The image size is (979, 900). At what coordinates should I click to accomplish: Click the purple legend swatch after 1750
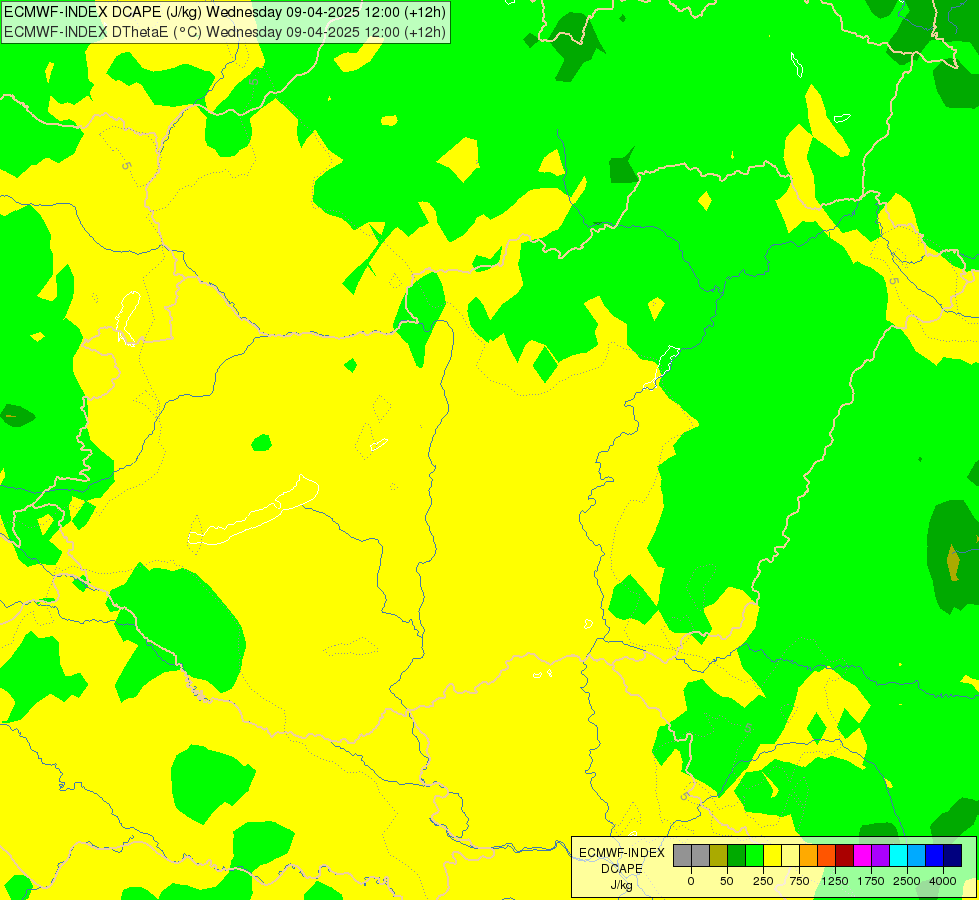pyautogui.click(x=881, y=856)
